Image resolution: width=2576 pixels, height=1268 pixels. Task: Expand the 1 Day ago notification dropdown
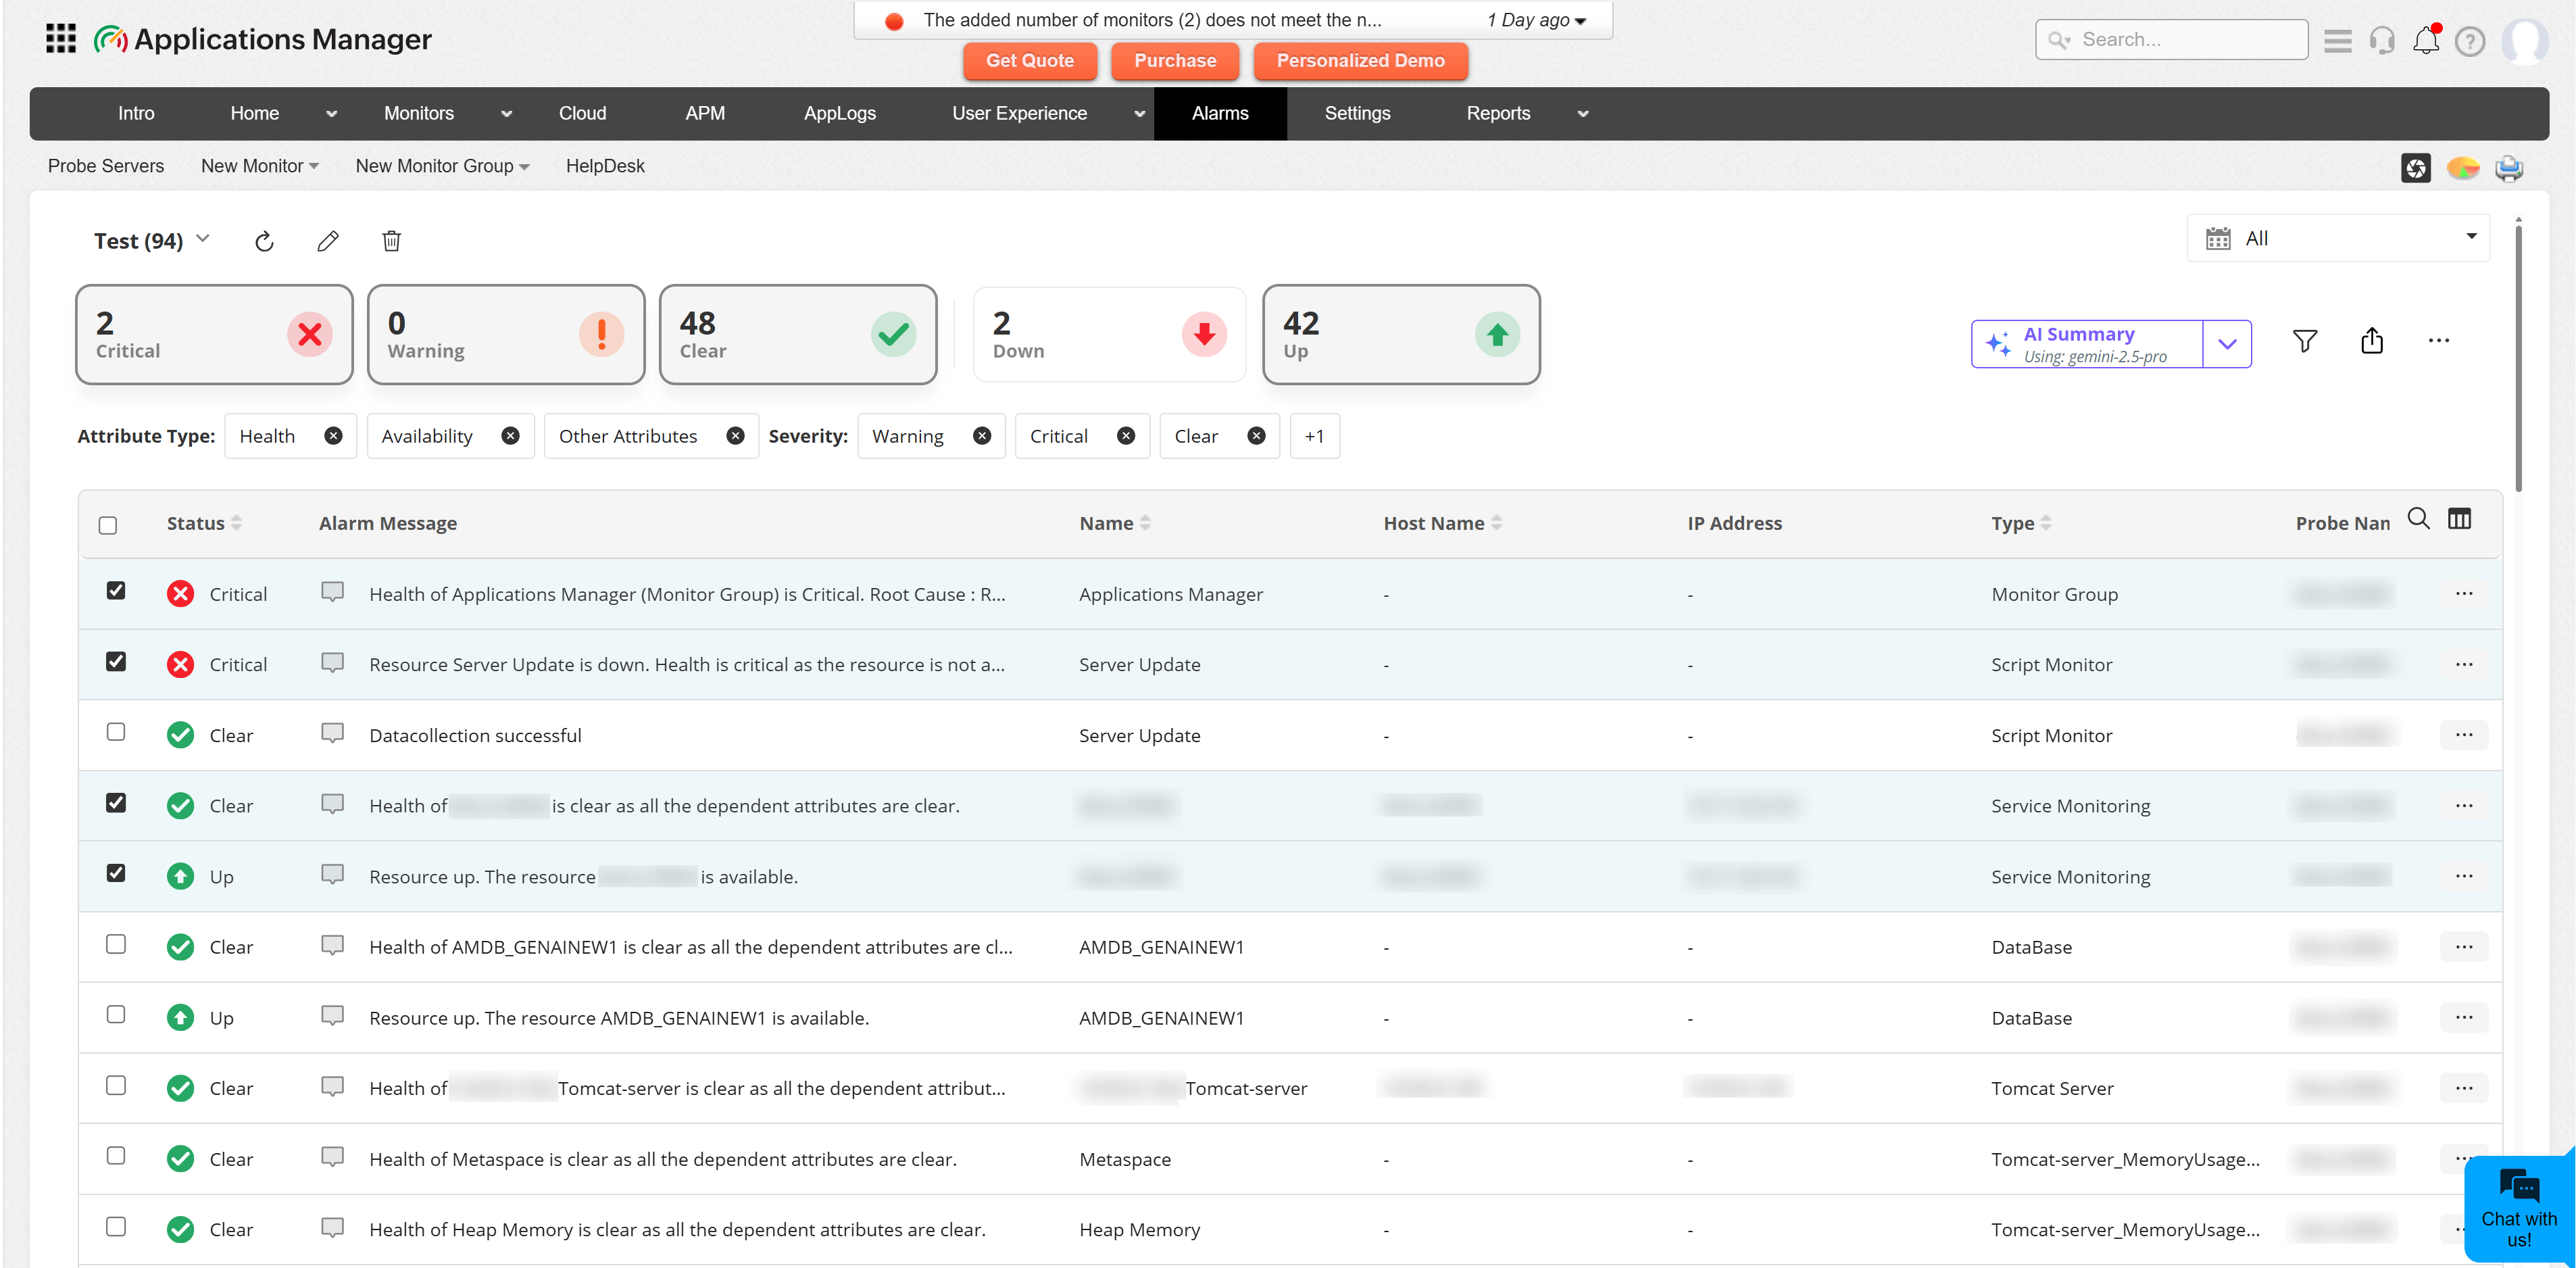[1536, 20]
